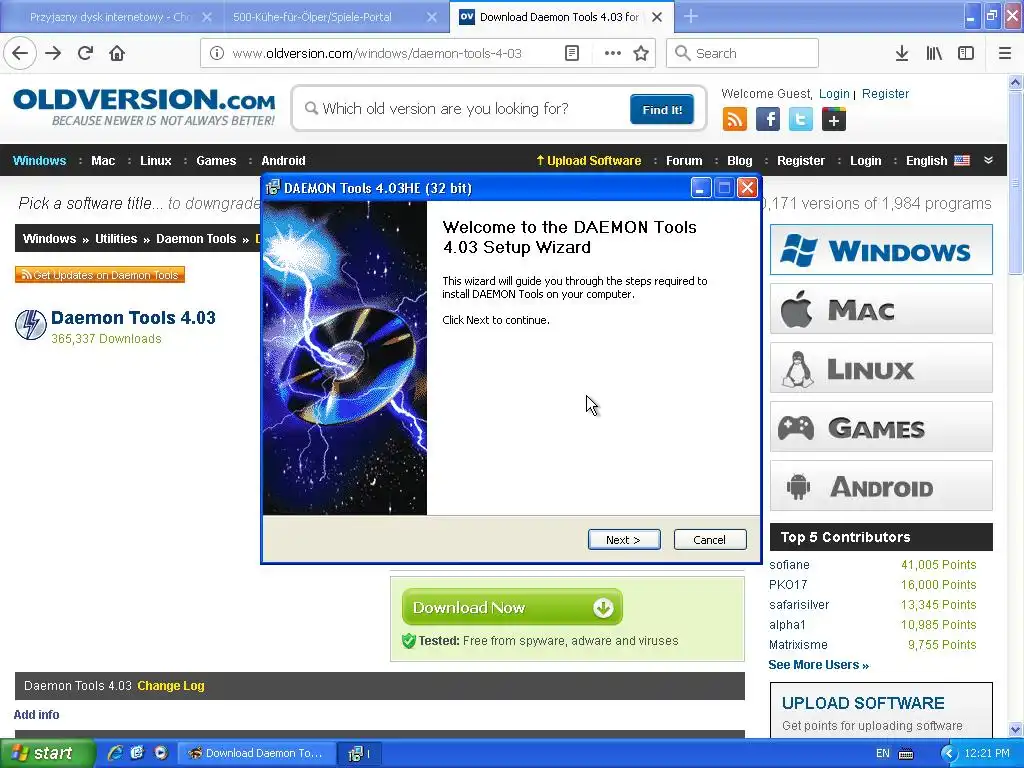Open page actions three-dot menu
This screenshot has width=1024, height=768.
pyautogui.click(x=613, y=54)
